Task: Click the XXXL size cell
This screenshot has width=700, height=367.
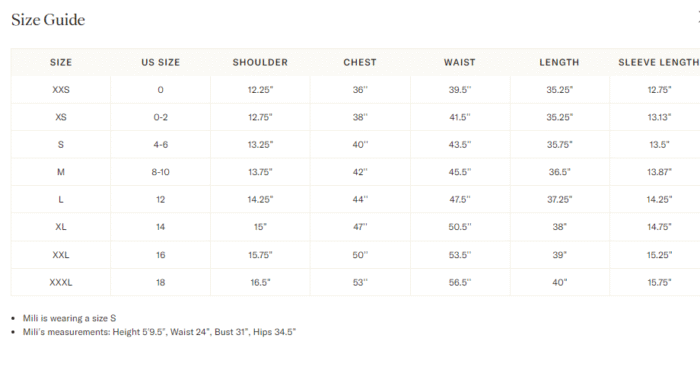Action: (61, 282)
